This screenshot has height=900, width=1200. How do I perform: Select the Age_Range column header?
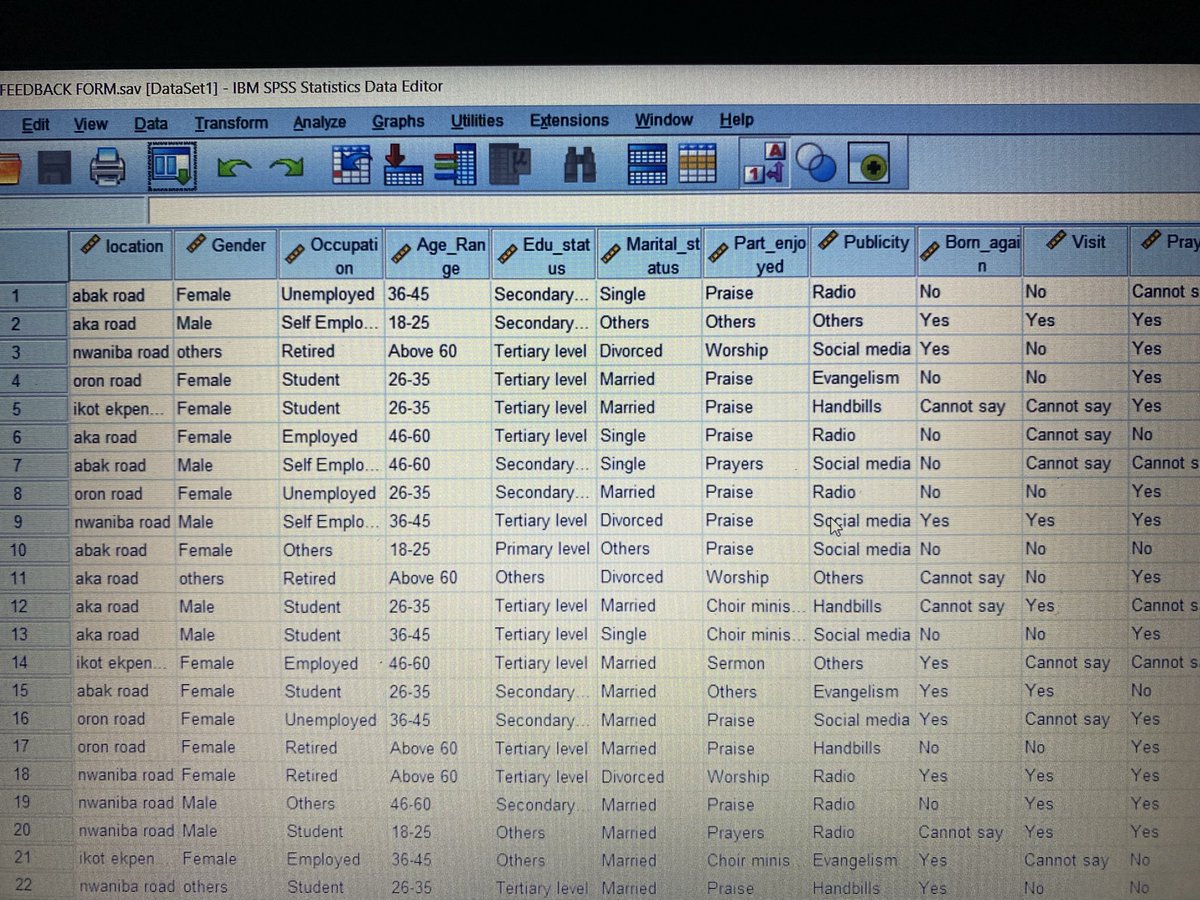[437, 255]
